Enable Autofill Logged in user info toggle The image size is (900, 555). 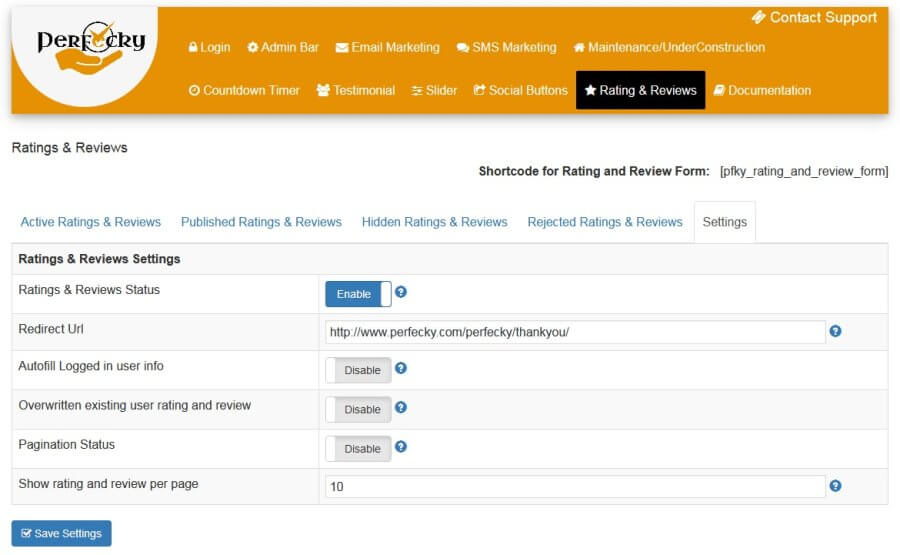tap(358, 370)
